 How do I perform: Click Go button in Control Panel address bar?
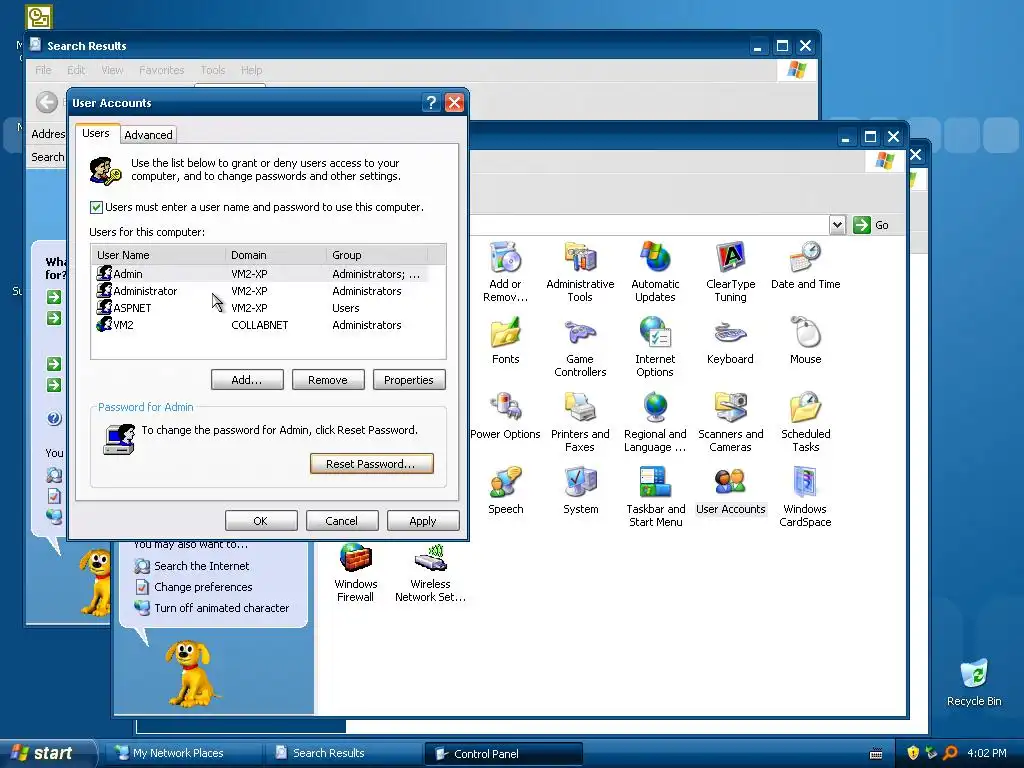[x=871, y=225]
